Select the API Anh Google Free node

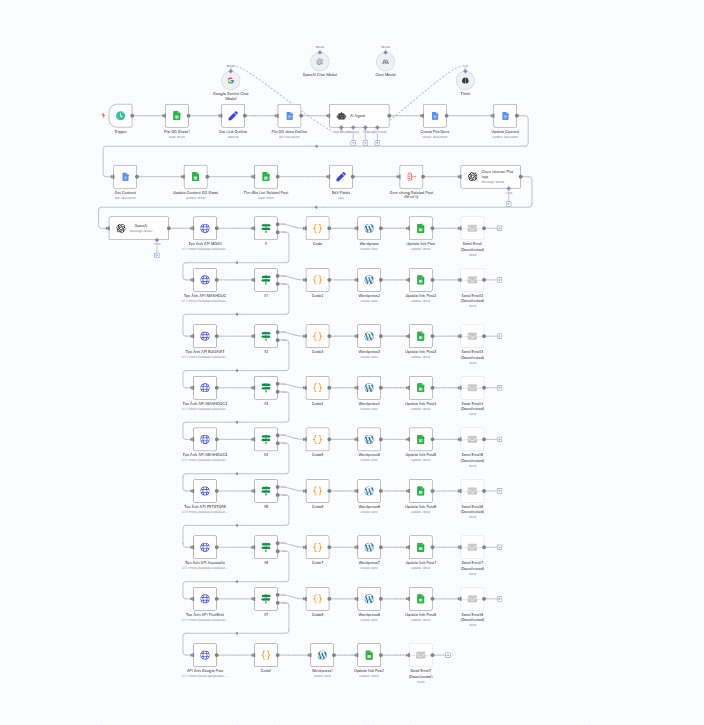pos(205,655)
